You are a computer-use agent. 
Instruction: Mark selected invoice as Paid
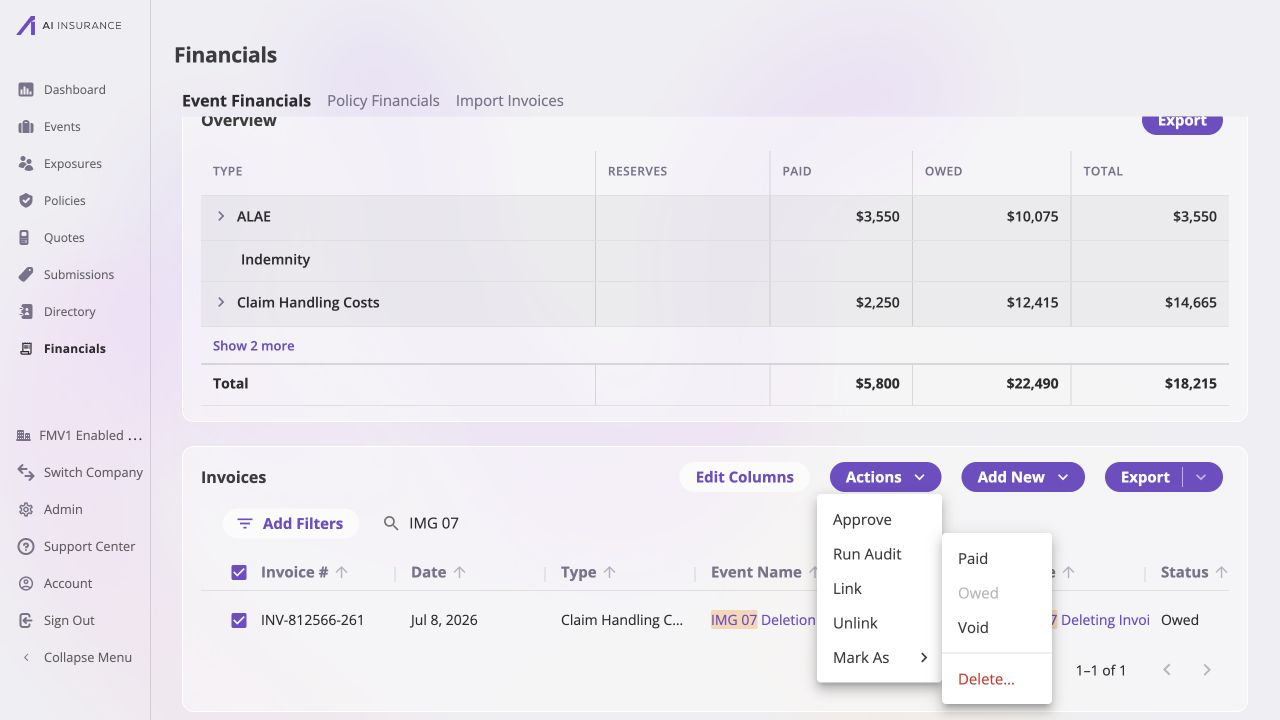(997, 559)
